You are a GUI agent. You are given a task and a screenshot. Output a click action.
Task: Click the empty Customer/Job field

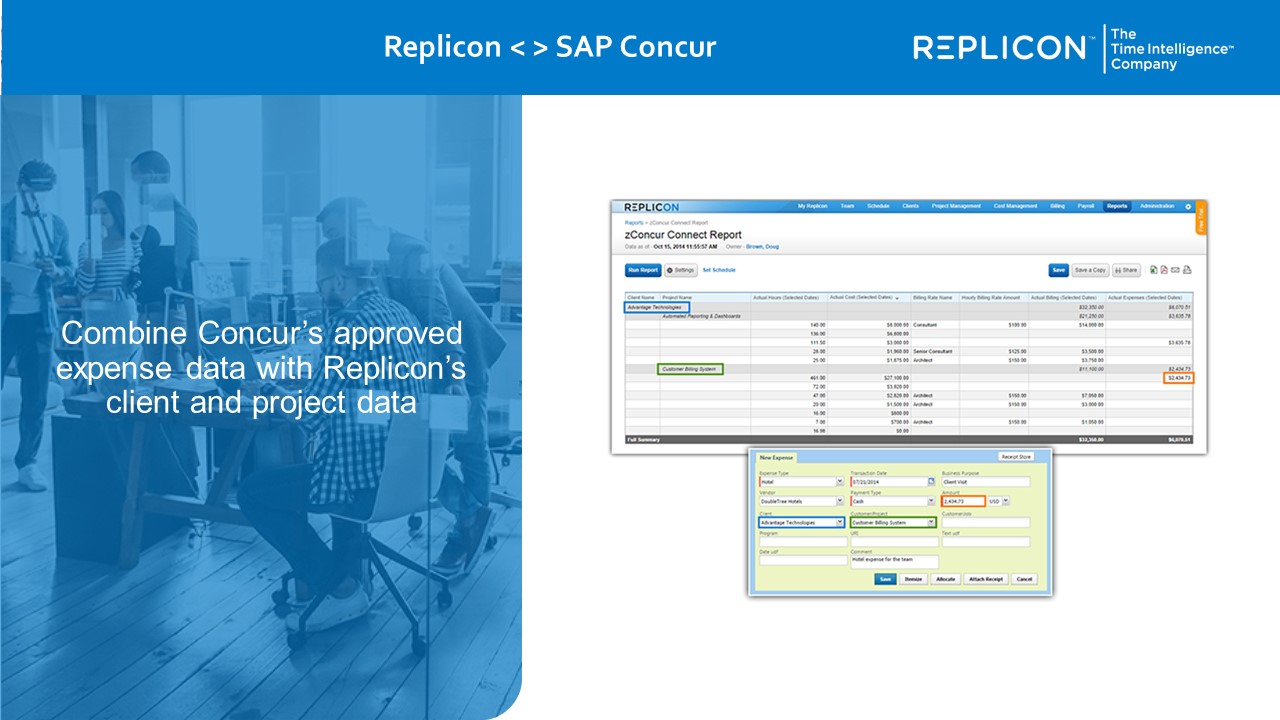(986, 522)
